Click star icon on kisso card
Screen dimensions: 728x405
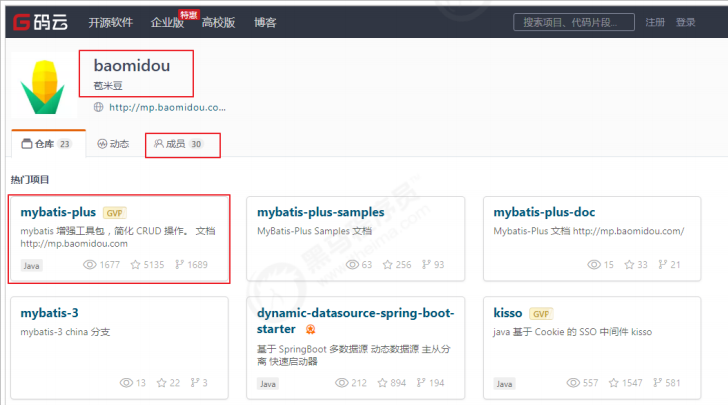[x=614, y=383]
